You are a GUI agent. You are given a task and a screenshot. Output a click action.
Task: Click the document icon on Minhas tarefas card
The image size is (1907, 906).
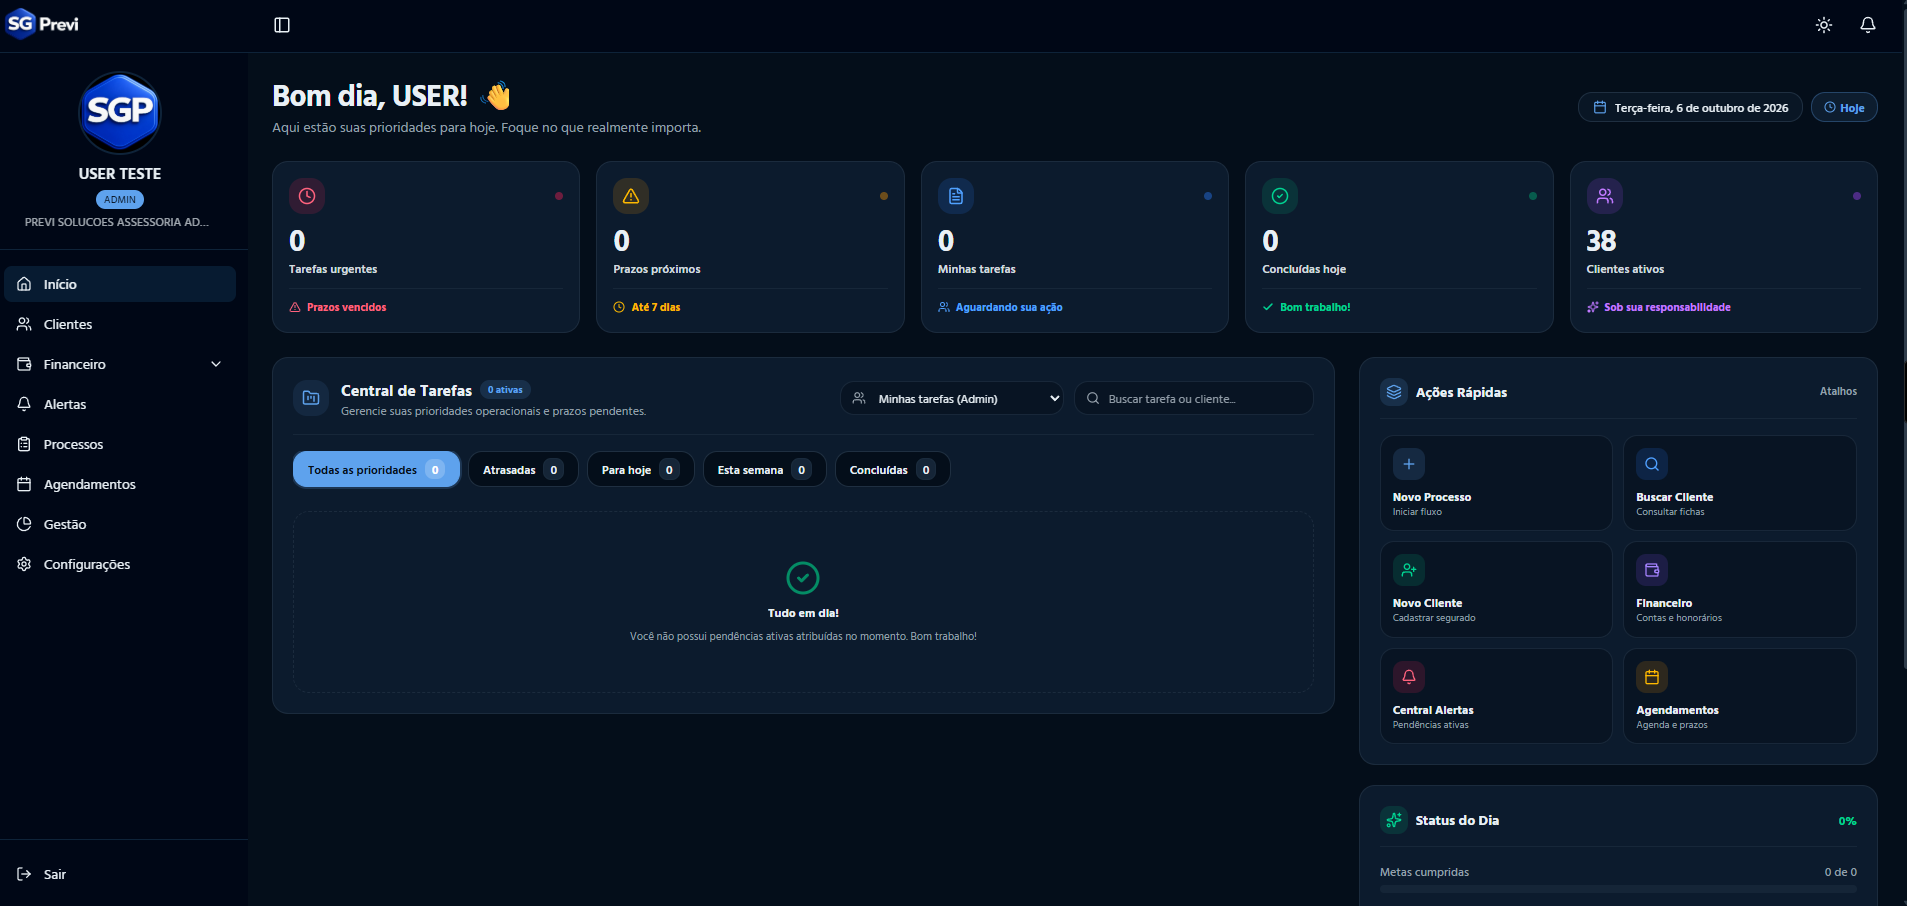(956, 196)
